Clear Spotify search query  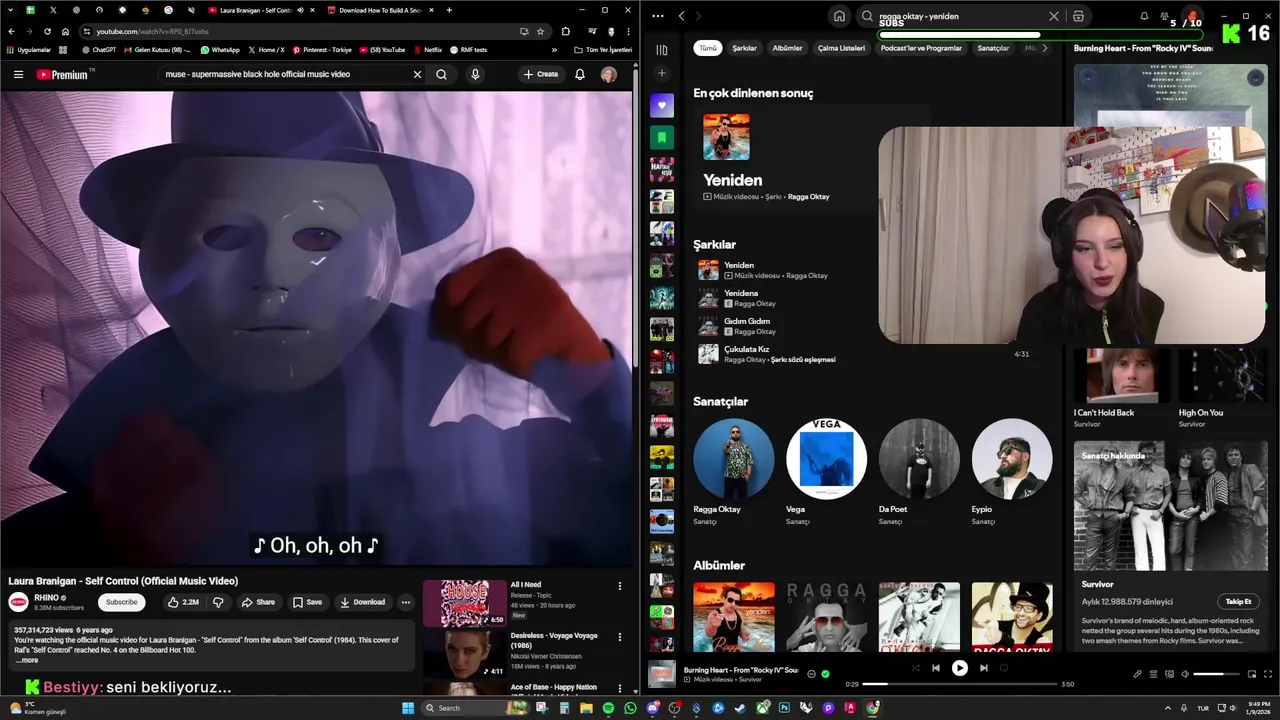1053,16
